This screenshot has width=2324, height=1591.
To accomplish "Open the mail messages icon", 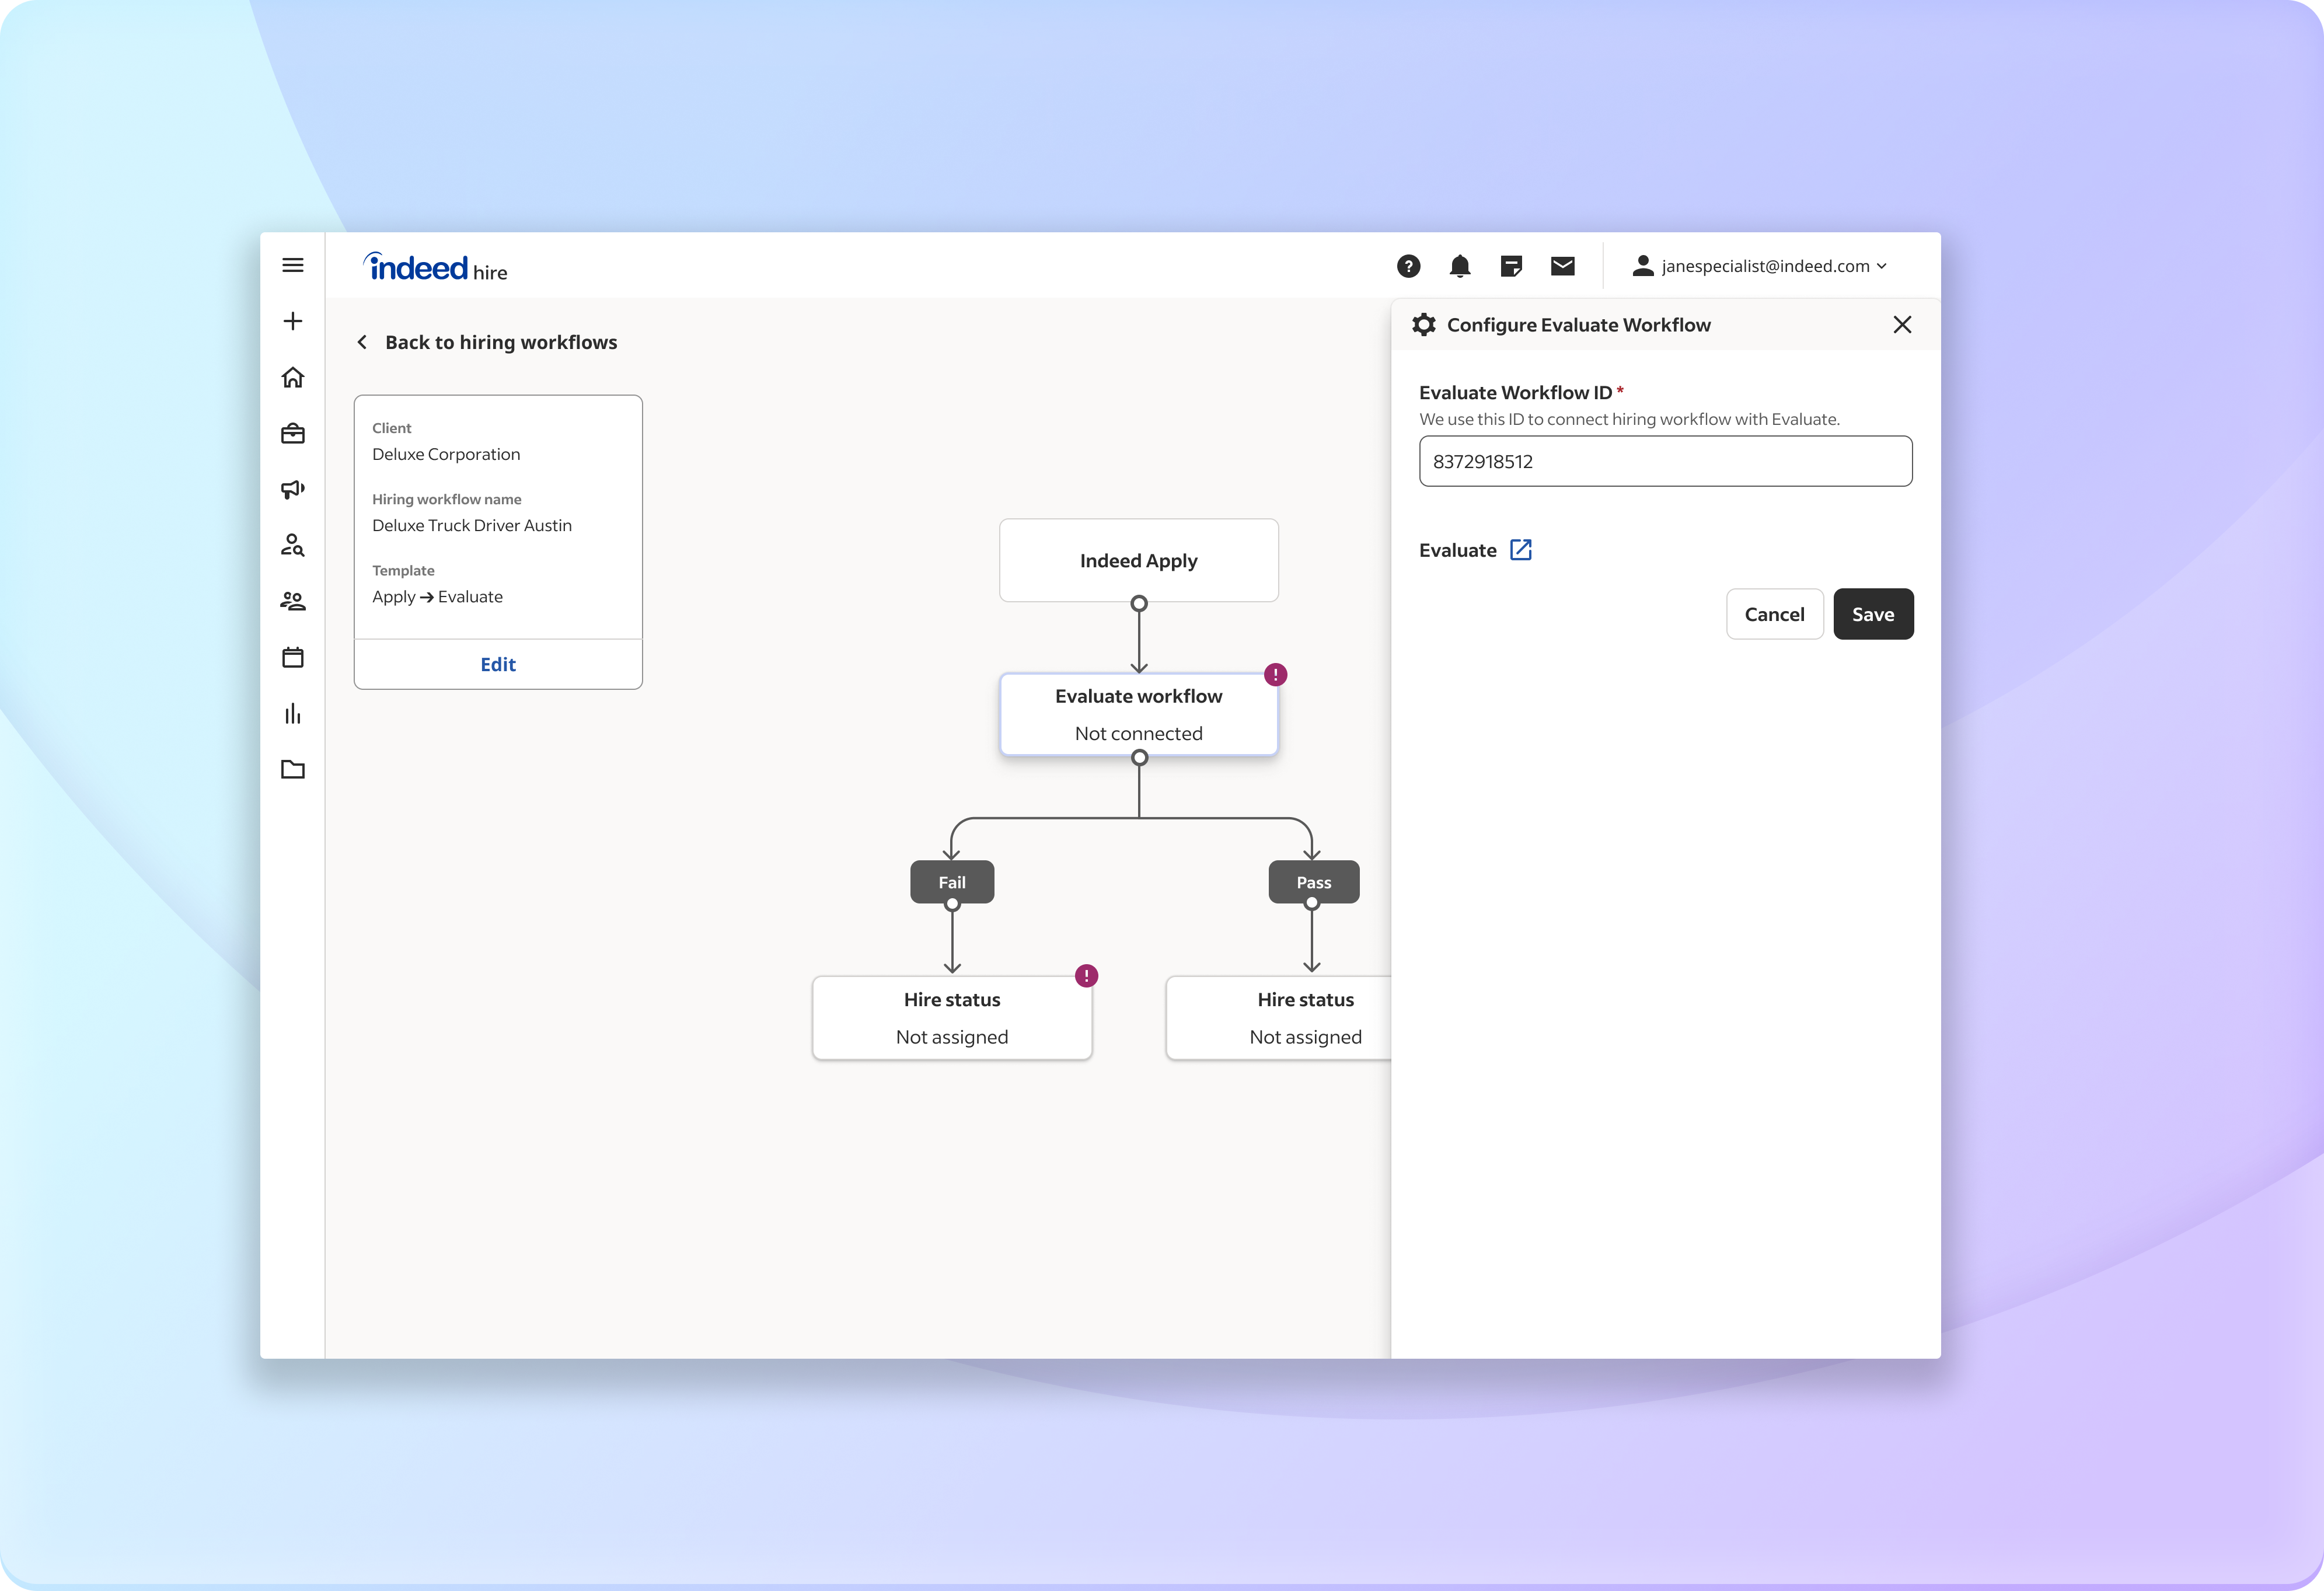I will coord(1563,266).
